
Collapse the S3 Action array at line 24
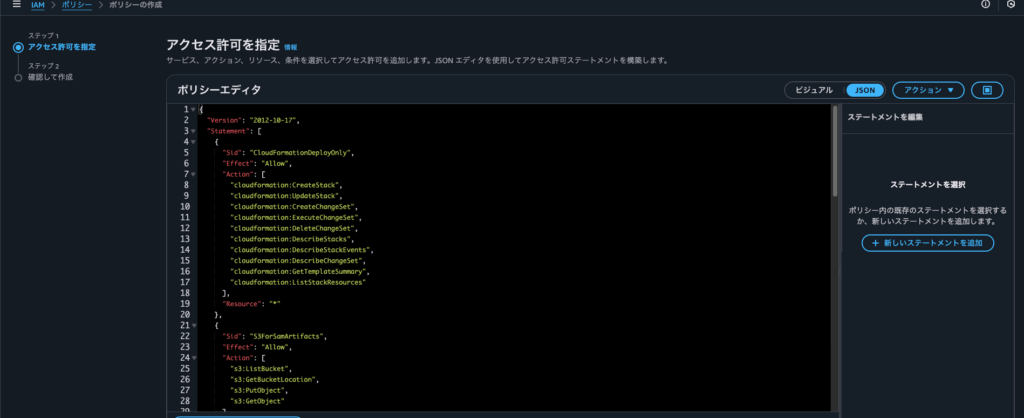tap(192, 358)
